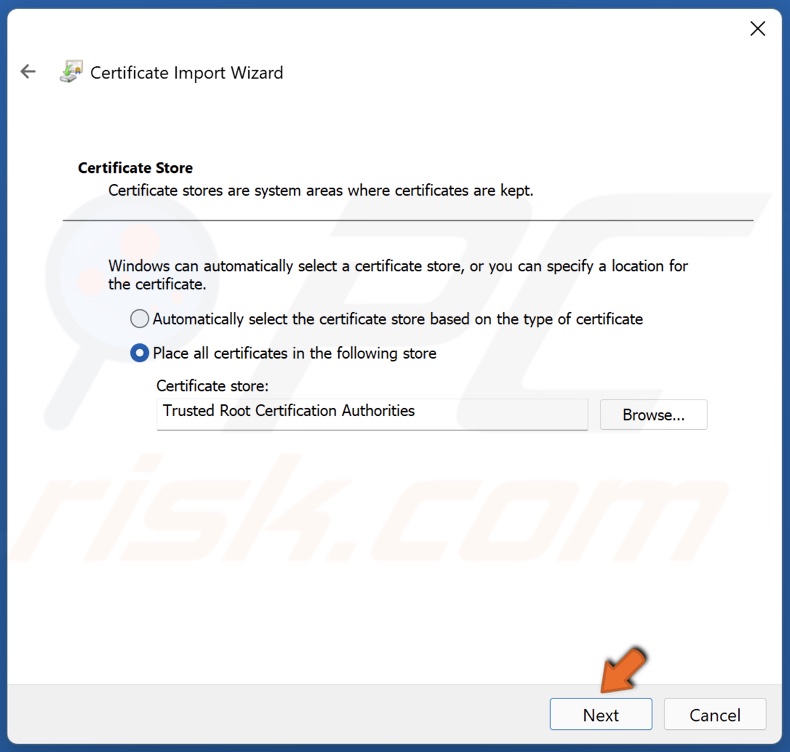Click the horizontal divider under the heading
The image size is (790, 752).
[x=407, y=220]
